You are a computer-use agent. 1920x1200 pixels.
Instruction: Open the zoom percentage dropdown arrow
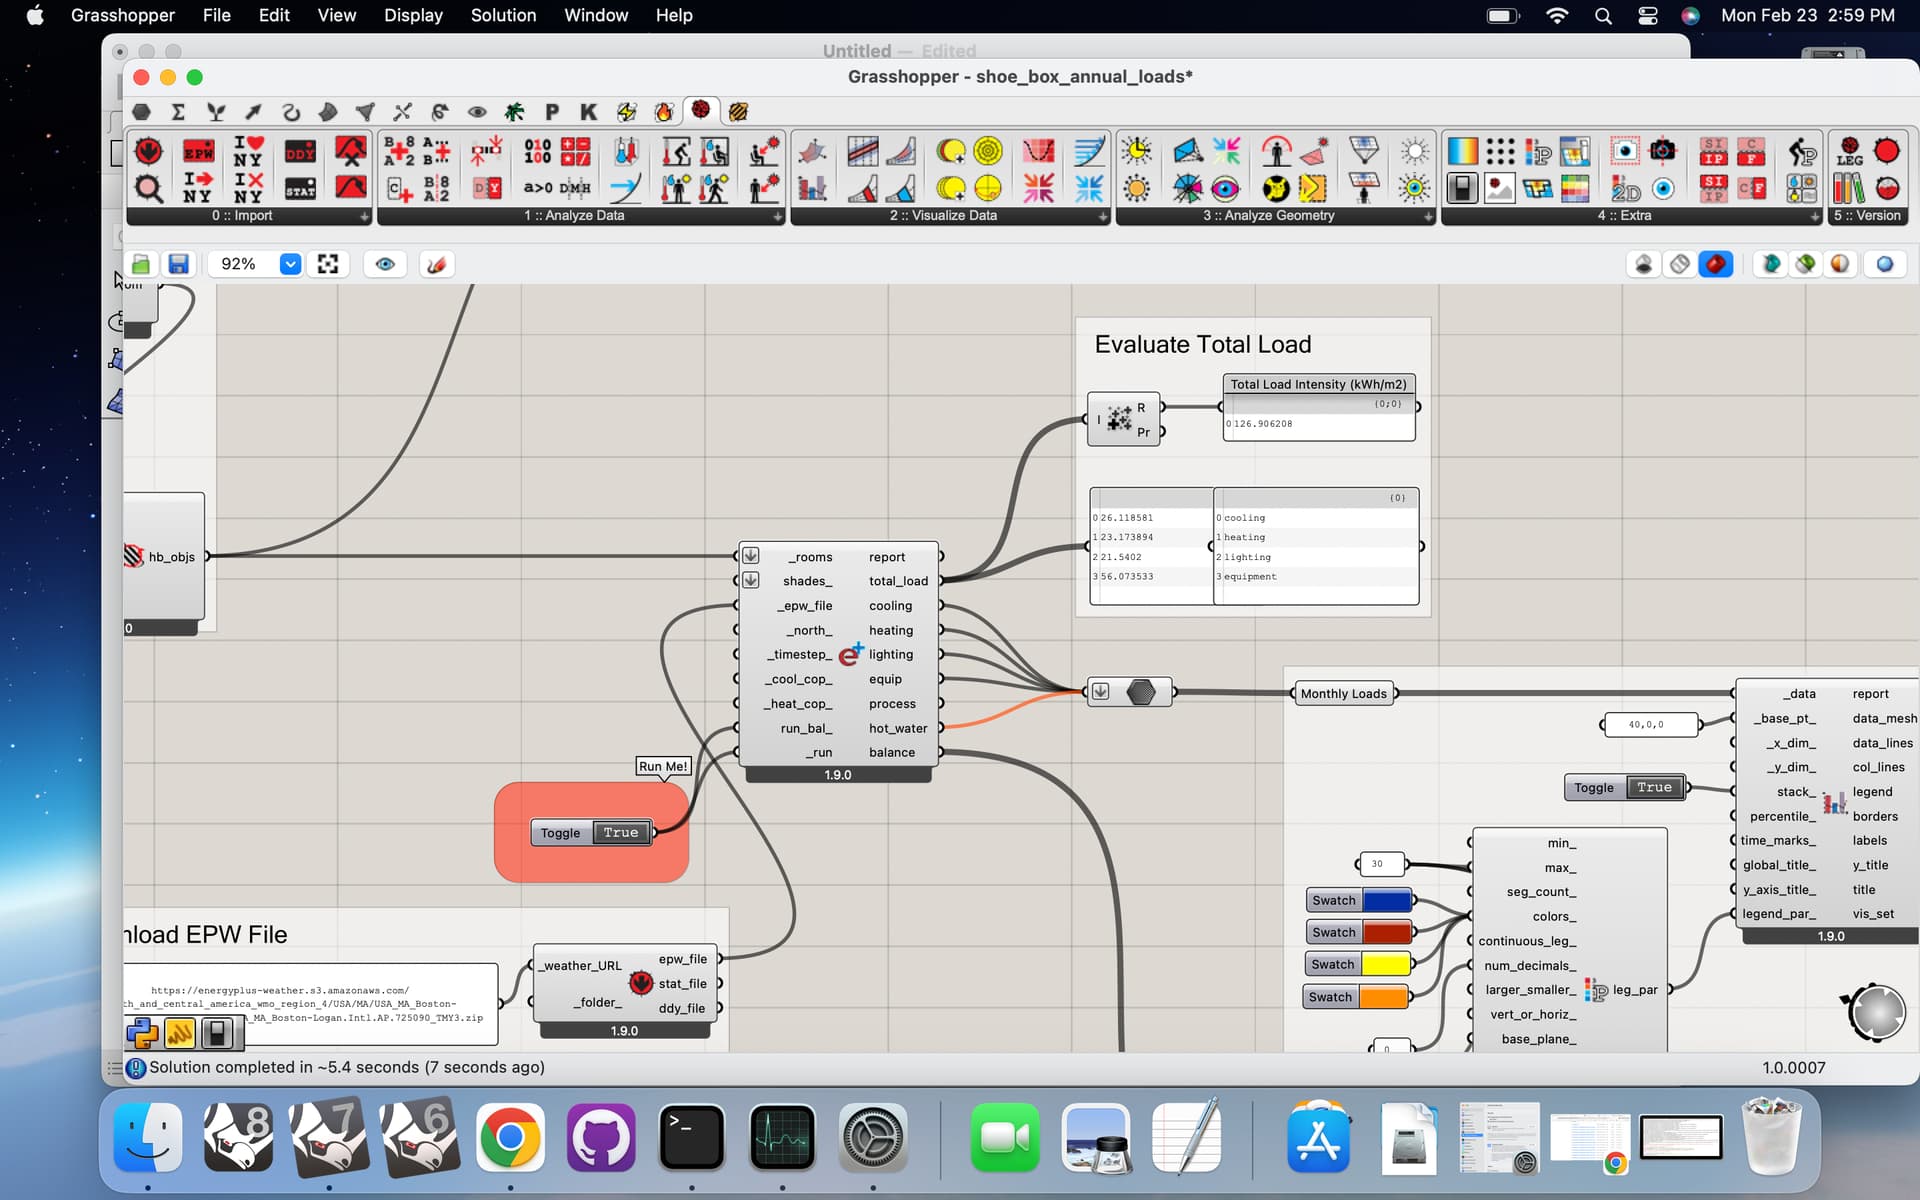tap(290, 264)
